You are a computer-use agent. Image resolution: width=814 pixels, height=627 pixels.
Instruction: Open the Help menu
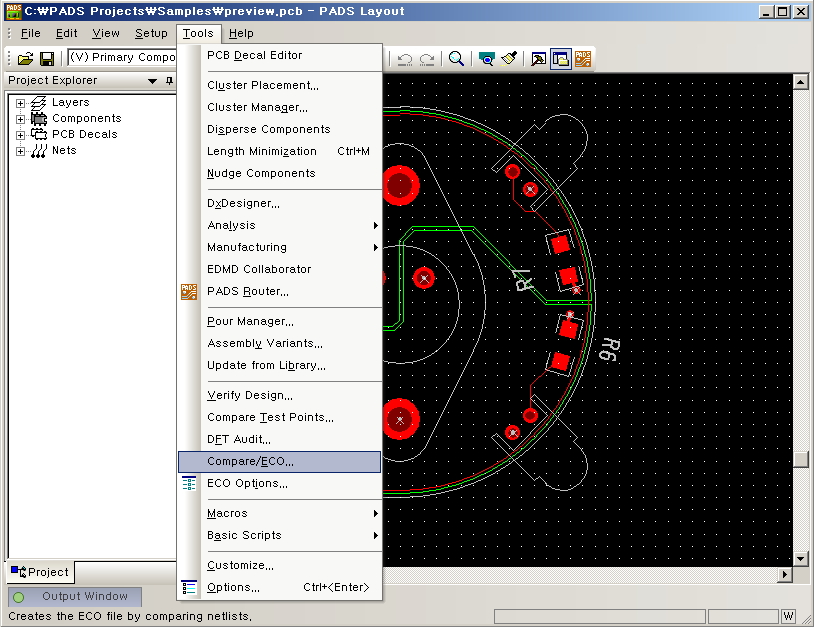coord(241,33)
